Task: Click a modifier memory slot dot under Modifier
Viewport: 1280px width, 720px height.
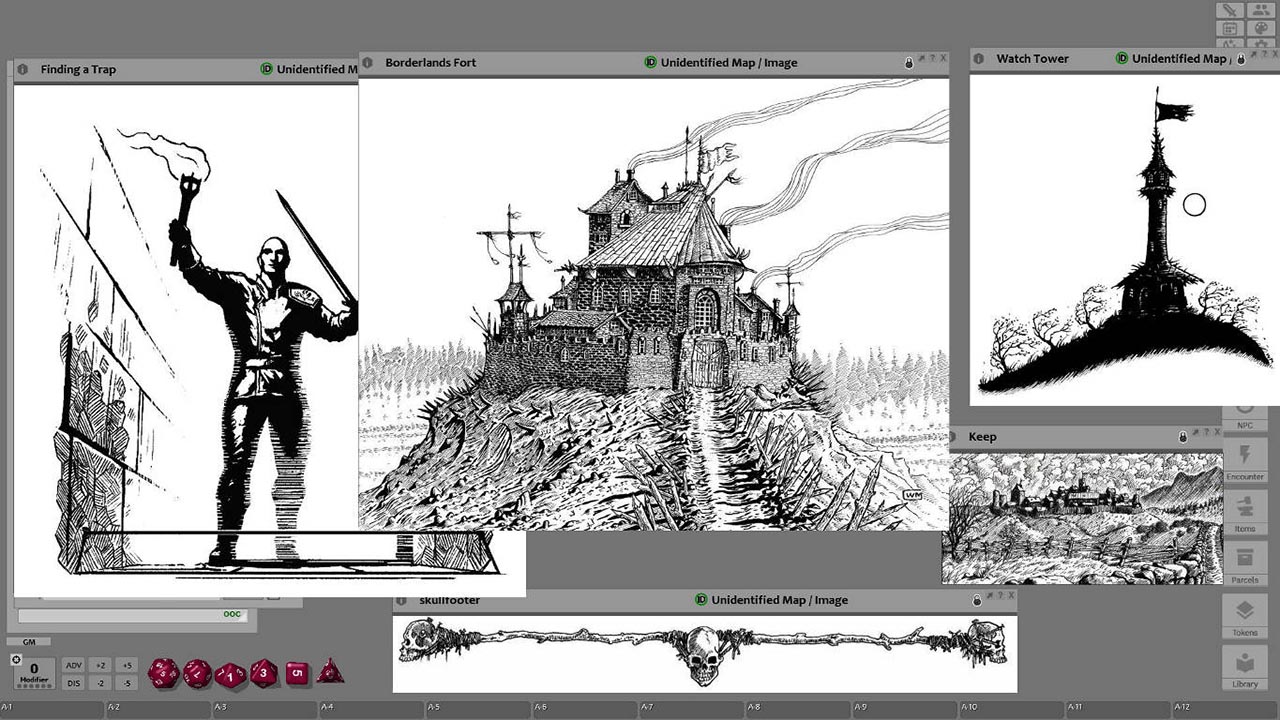Action: click(32, 687)
